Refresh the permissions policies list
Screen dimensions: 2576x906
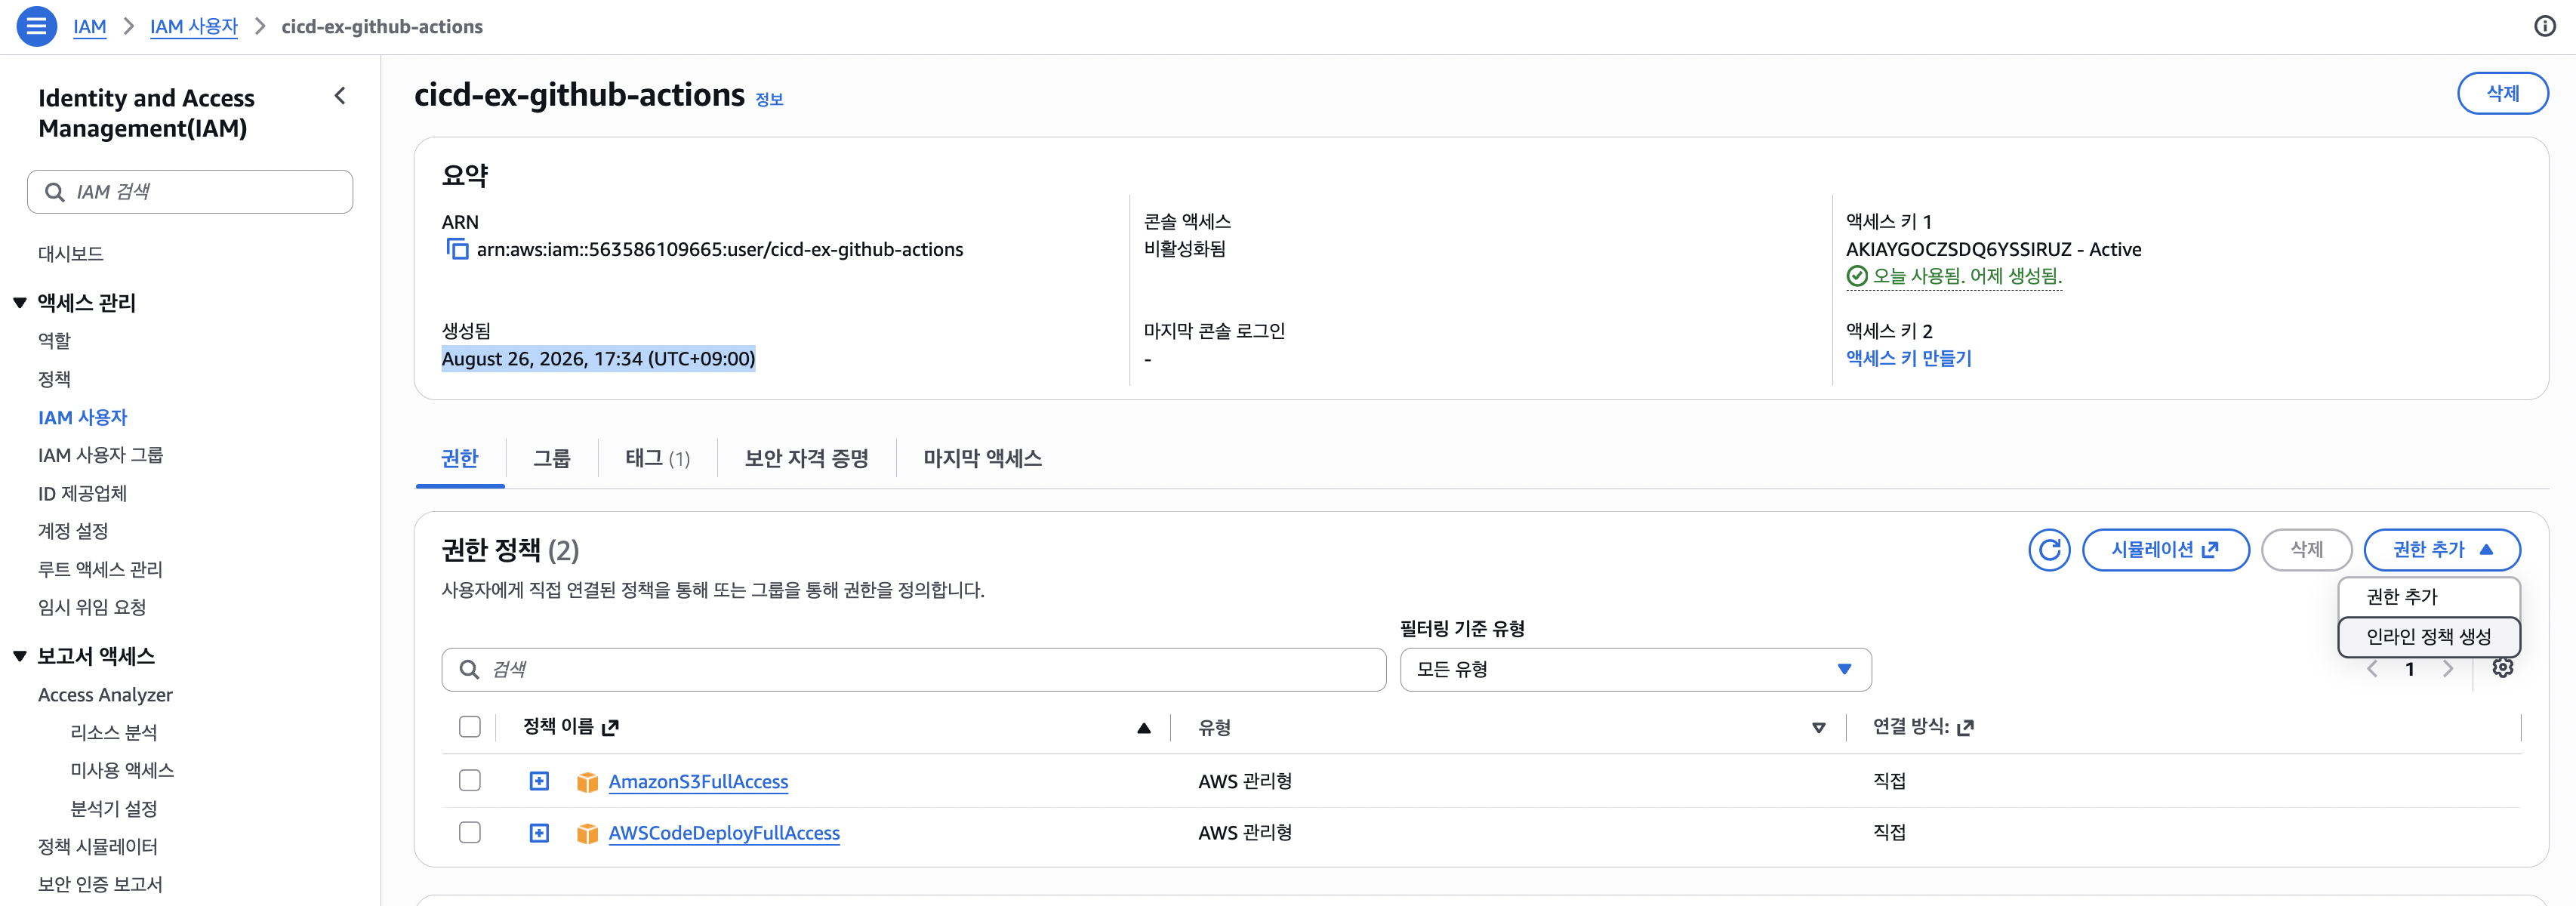(x=2049, y=550)
